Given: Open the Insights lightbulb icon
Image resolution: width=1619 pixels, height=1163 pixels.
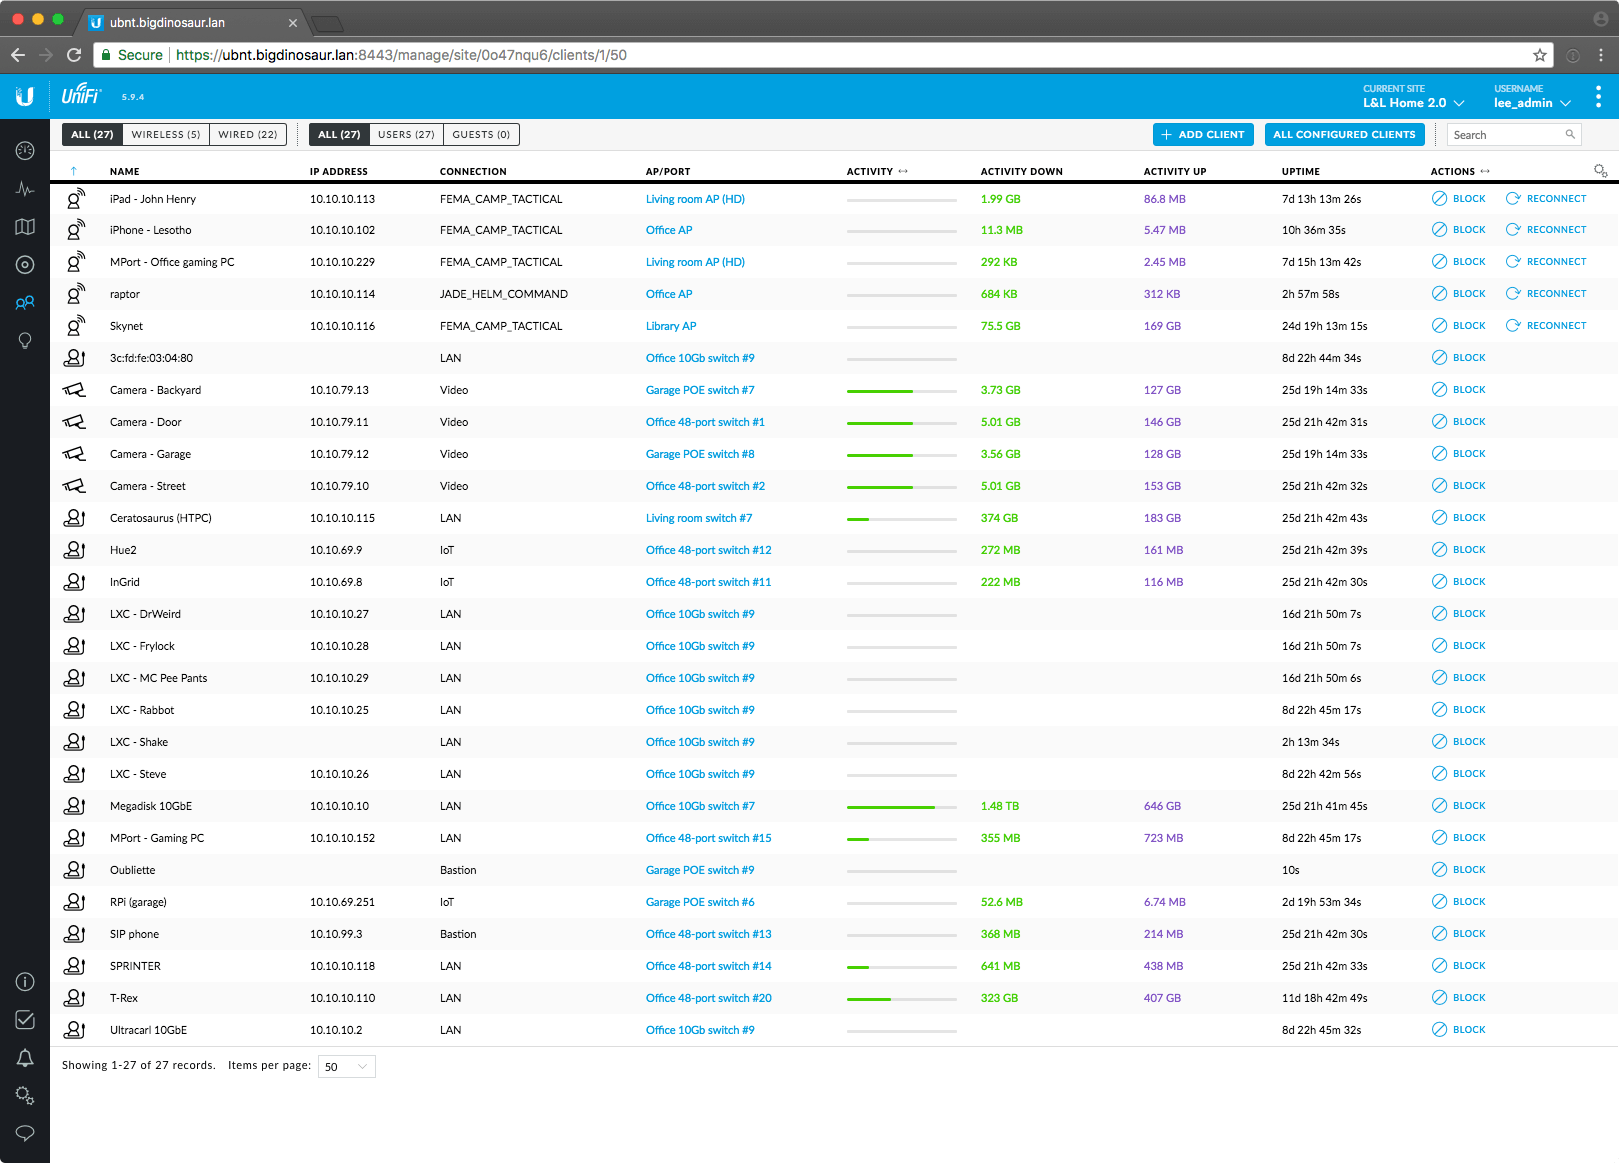Looking at the screenshot, I should 25,341.
